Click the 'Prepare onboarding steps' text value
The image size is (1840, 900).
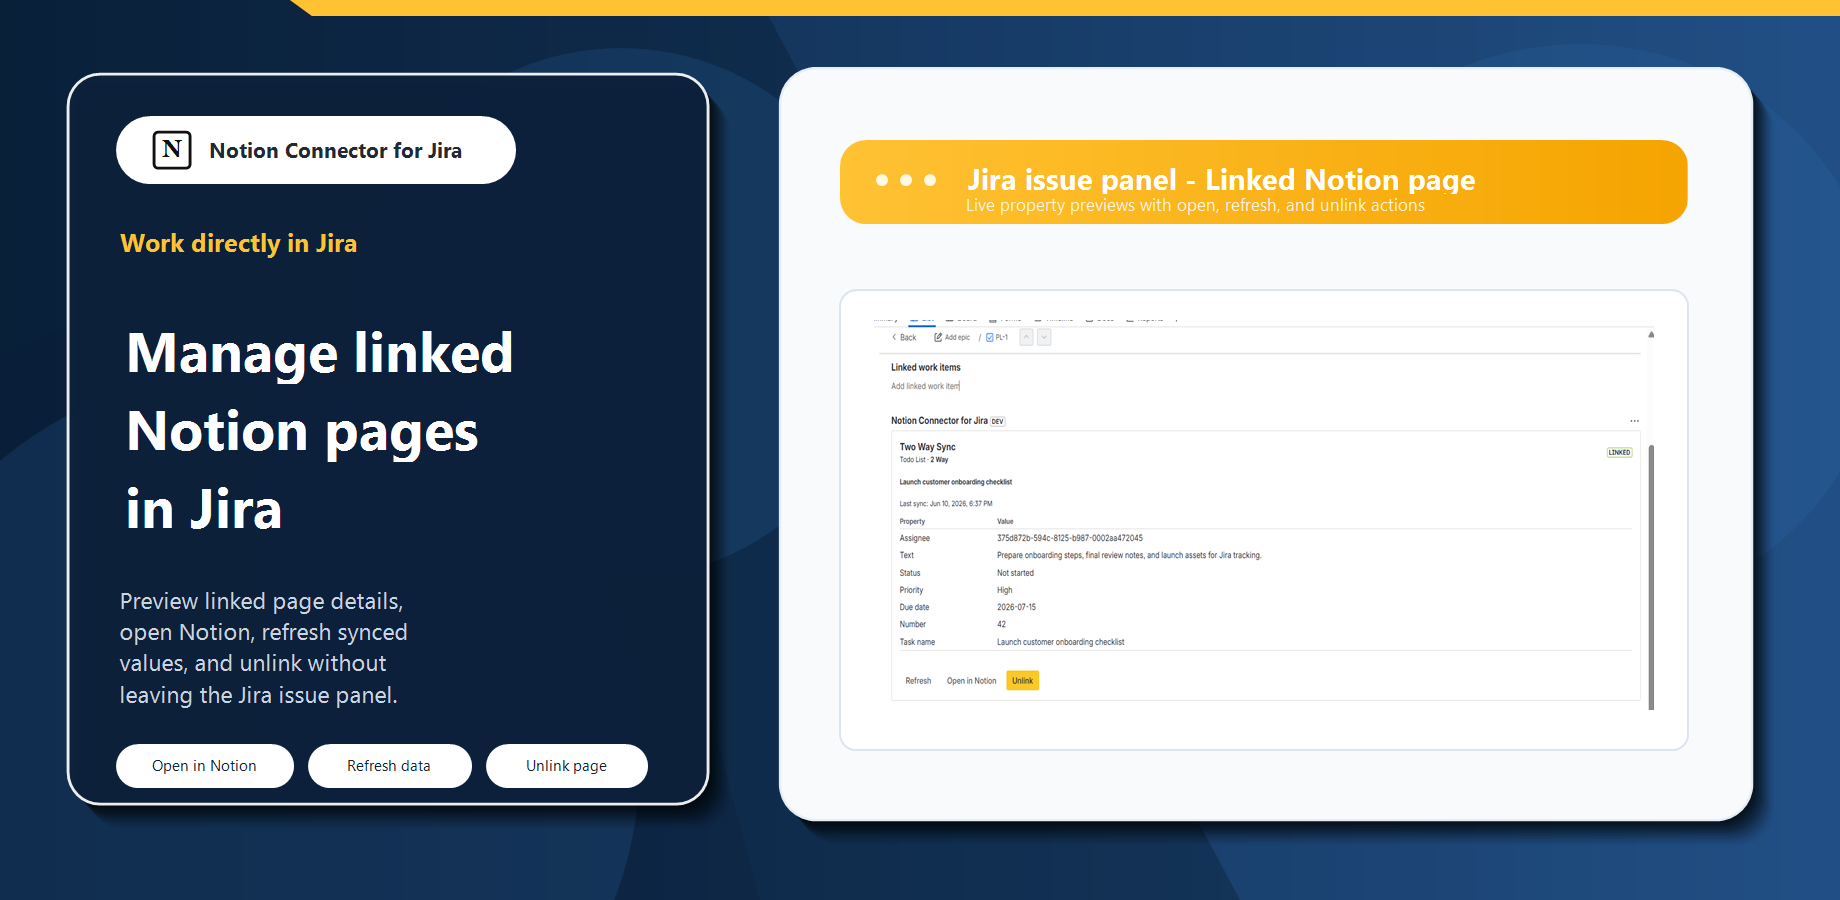click(1129, 555)
